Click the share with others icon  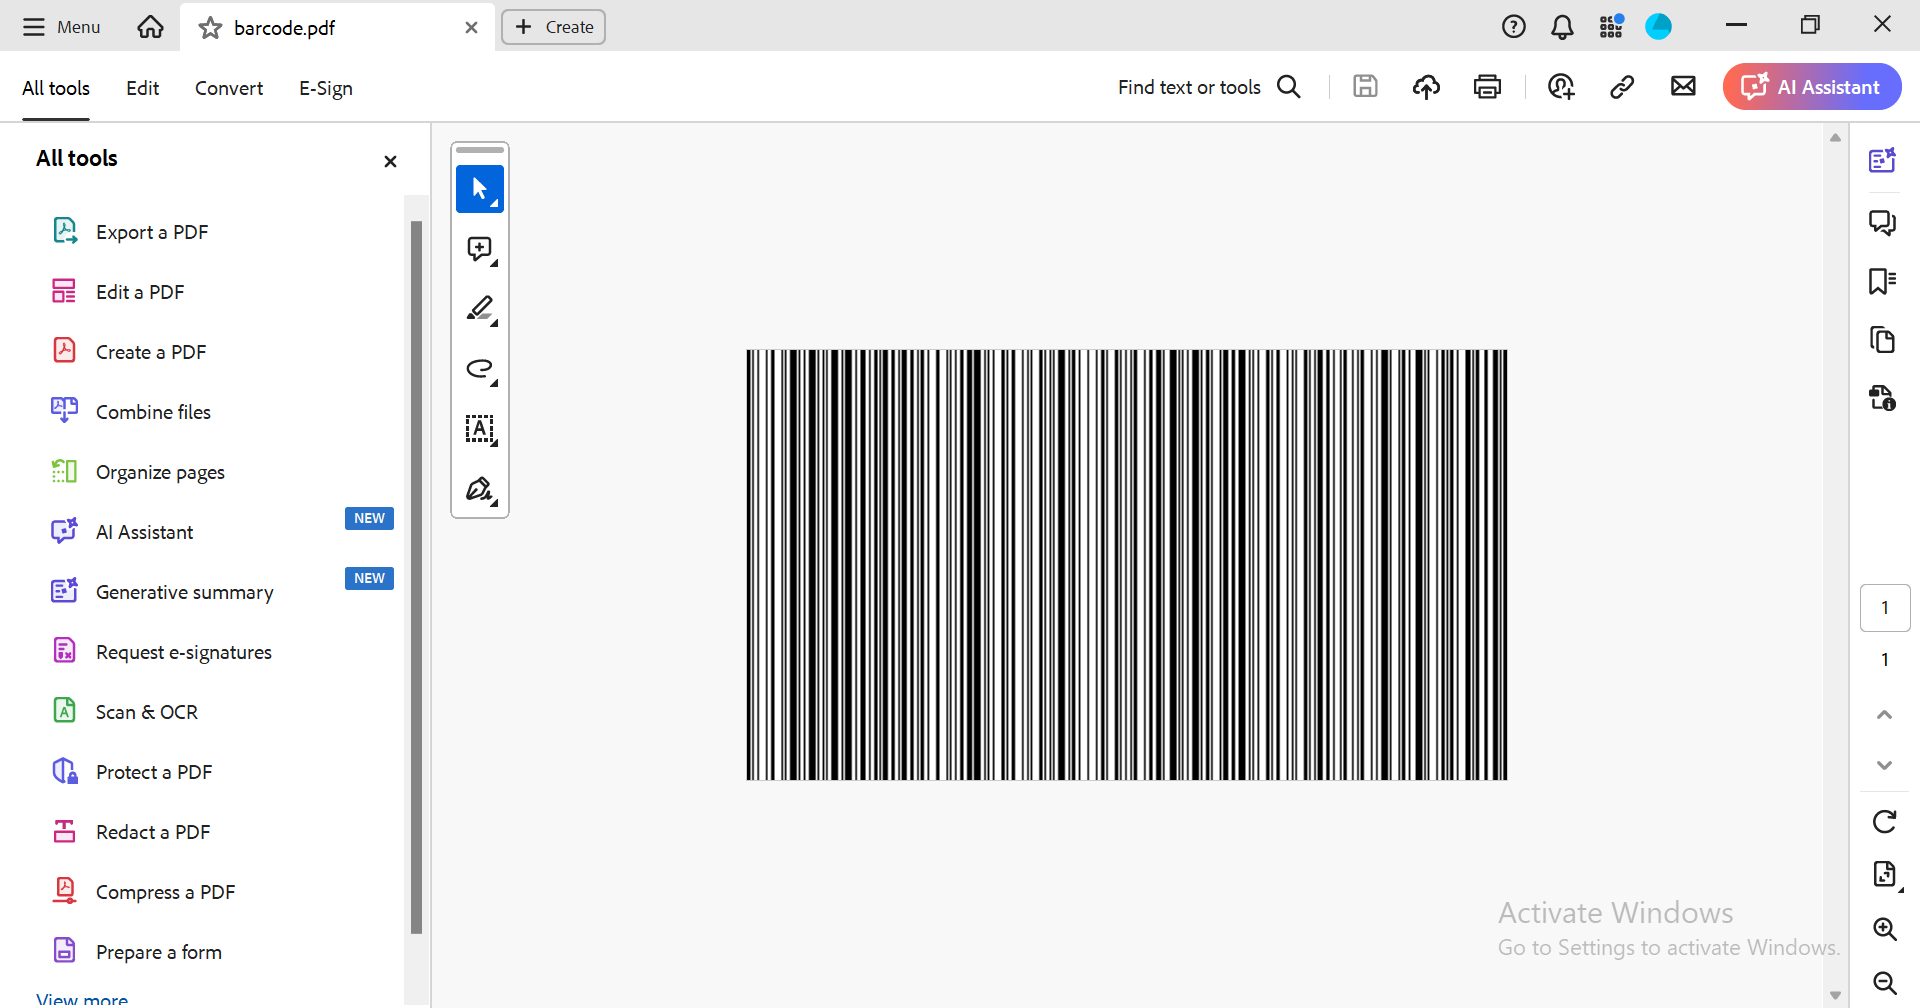coord(1561,87)
